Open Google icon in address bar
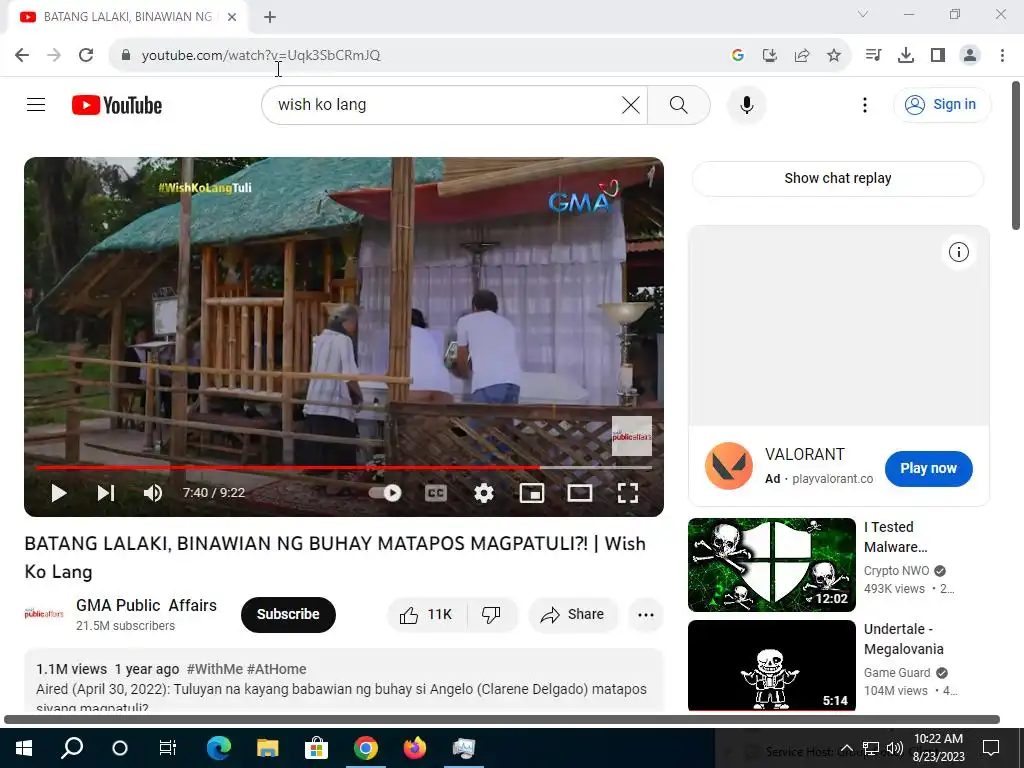The image size is (1024, 768). 738,55
